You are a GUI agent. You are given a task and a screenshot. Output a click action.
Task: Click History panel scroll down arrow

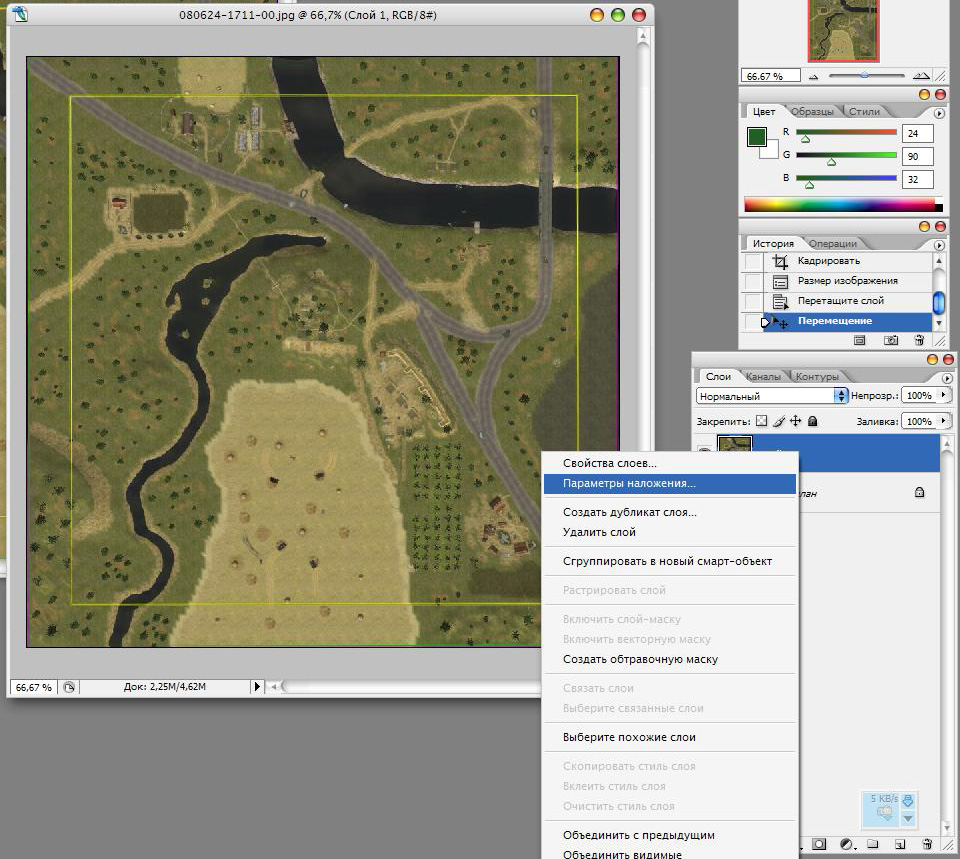click(x=939, y=323)
